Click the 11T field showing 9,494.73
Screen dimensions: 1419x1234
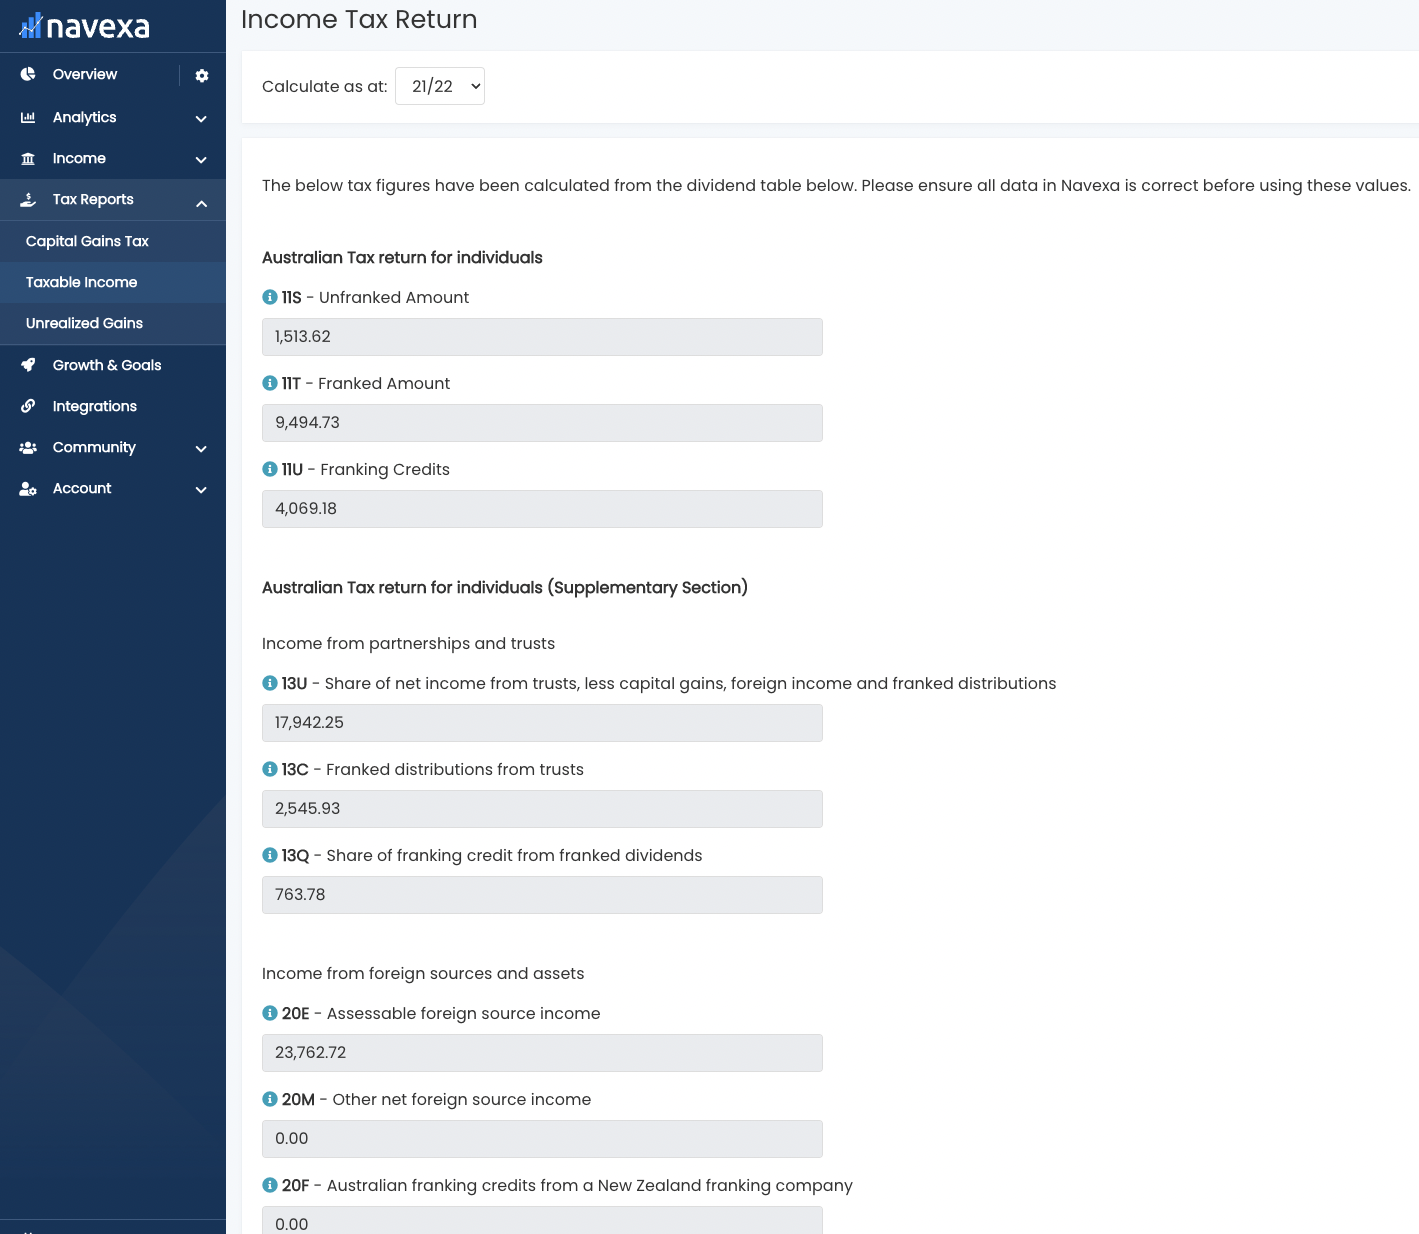[542, 423]
